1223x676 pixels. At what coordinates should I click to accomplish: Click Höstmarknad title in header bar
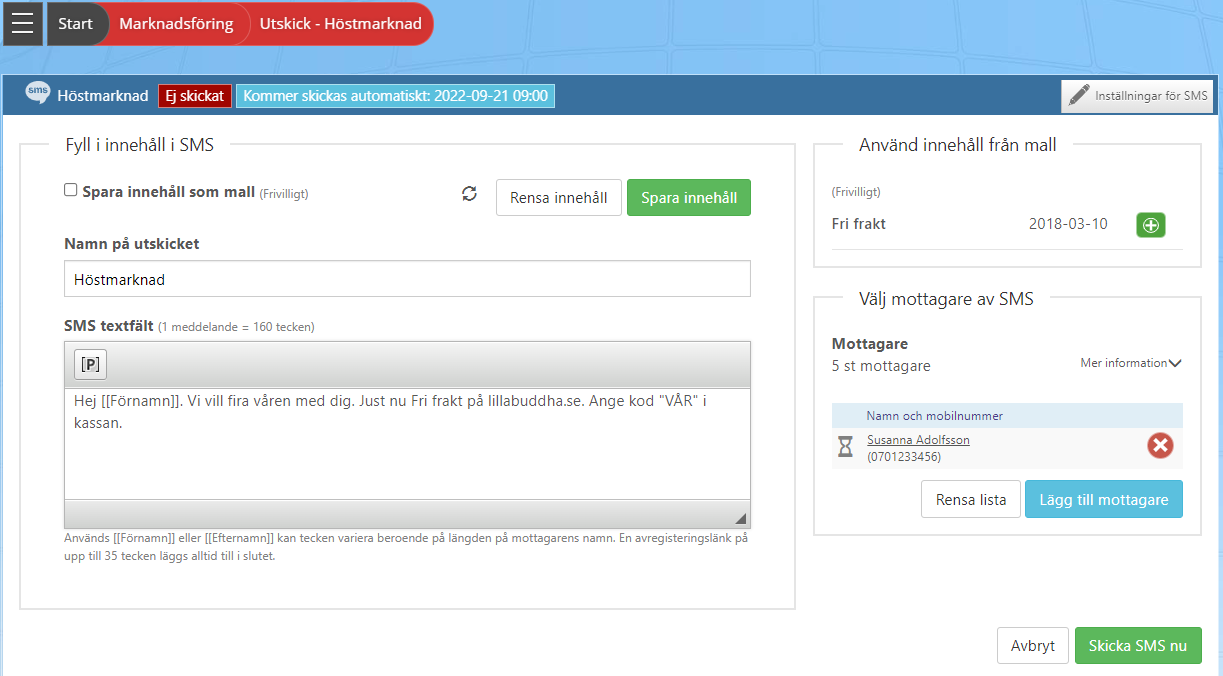[103, 96]
